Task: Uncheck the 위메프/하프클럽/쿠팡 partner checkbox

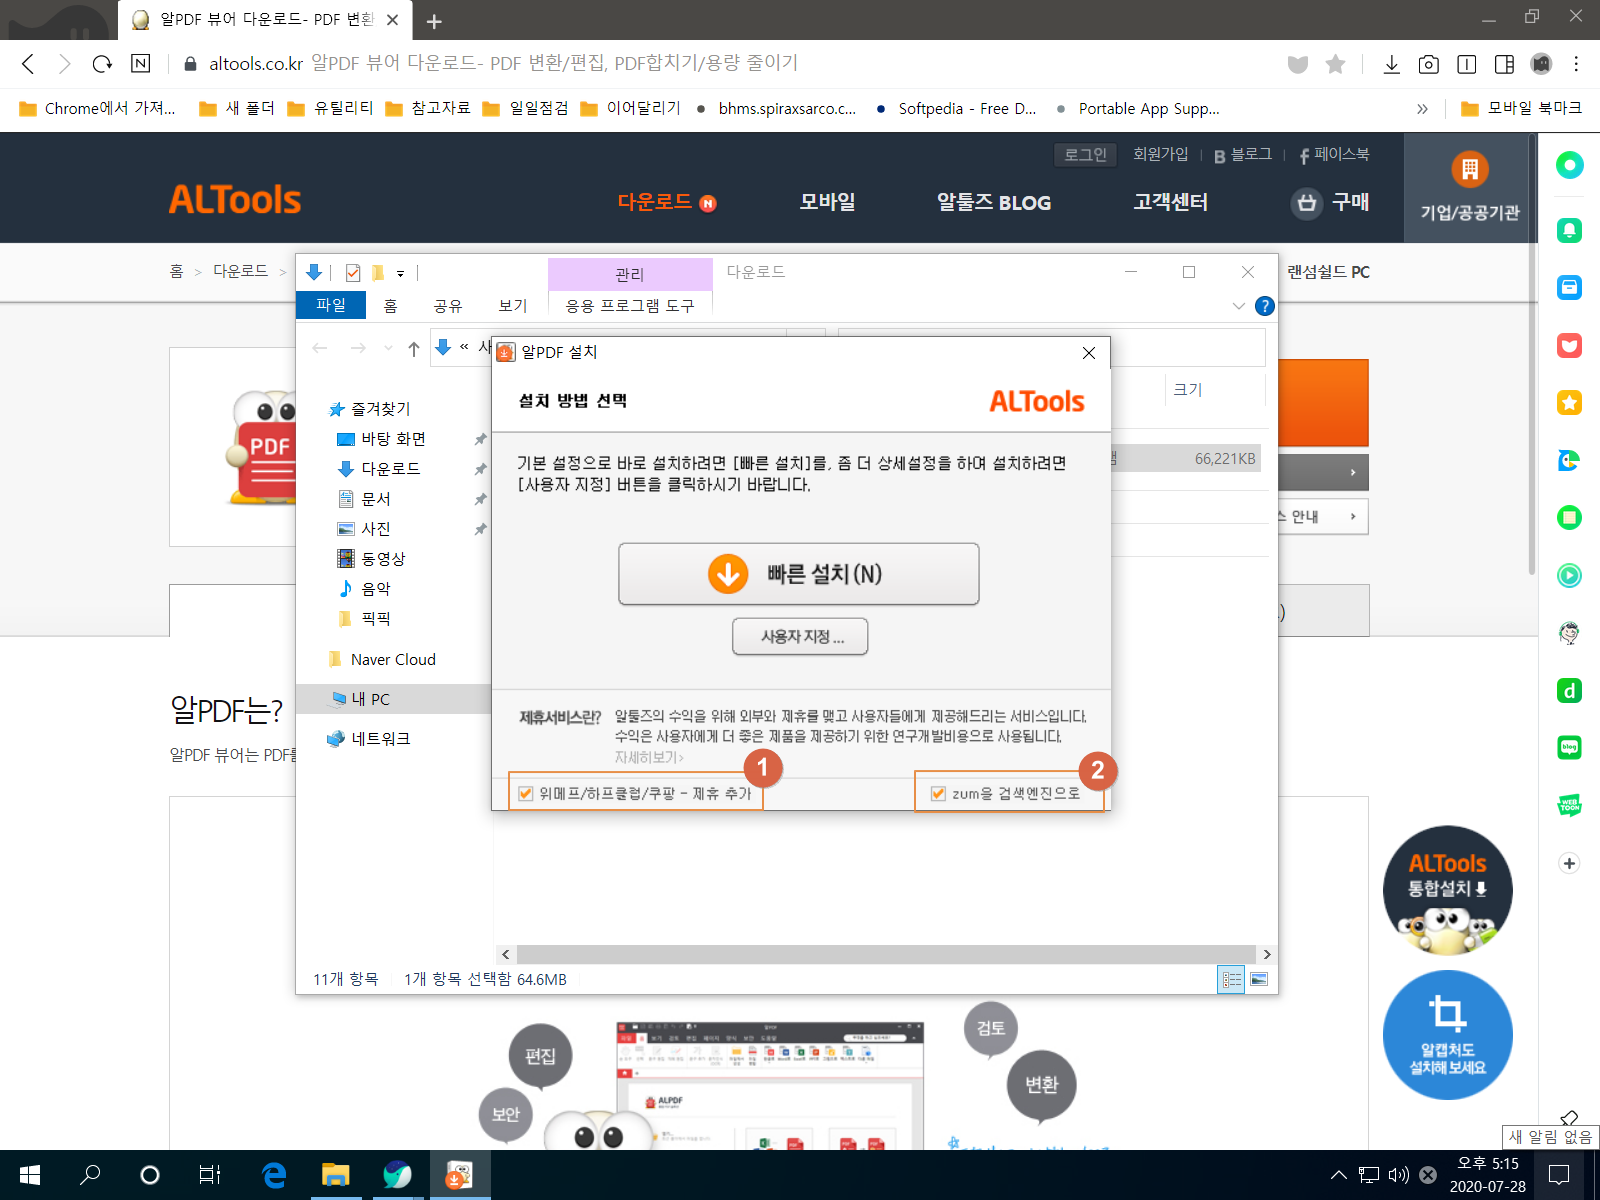Action: coord(526,793)
